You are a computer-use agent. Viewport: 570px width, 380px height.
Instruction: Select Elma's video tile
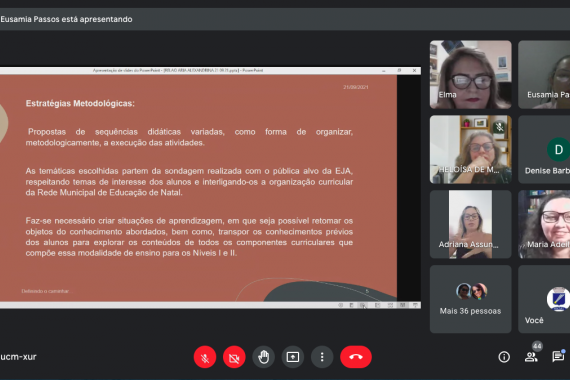click(470, 75)
